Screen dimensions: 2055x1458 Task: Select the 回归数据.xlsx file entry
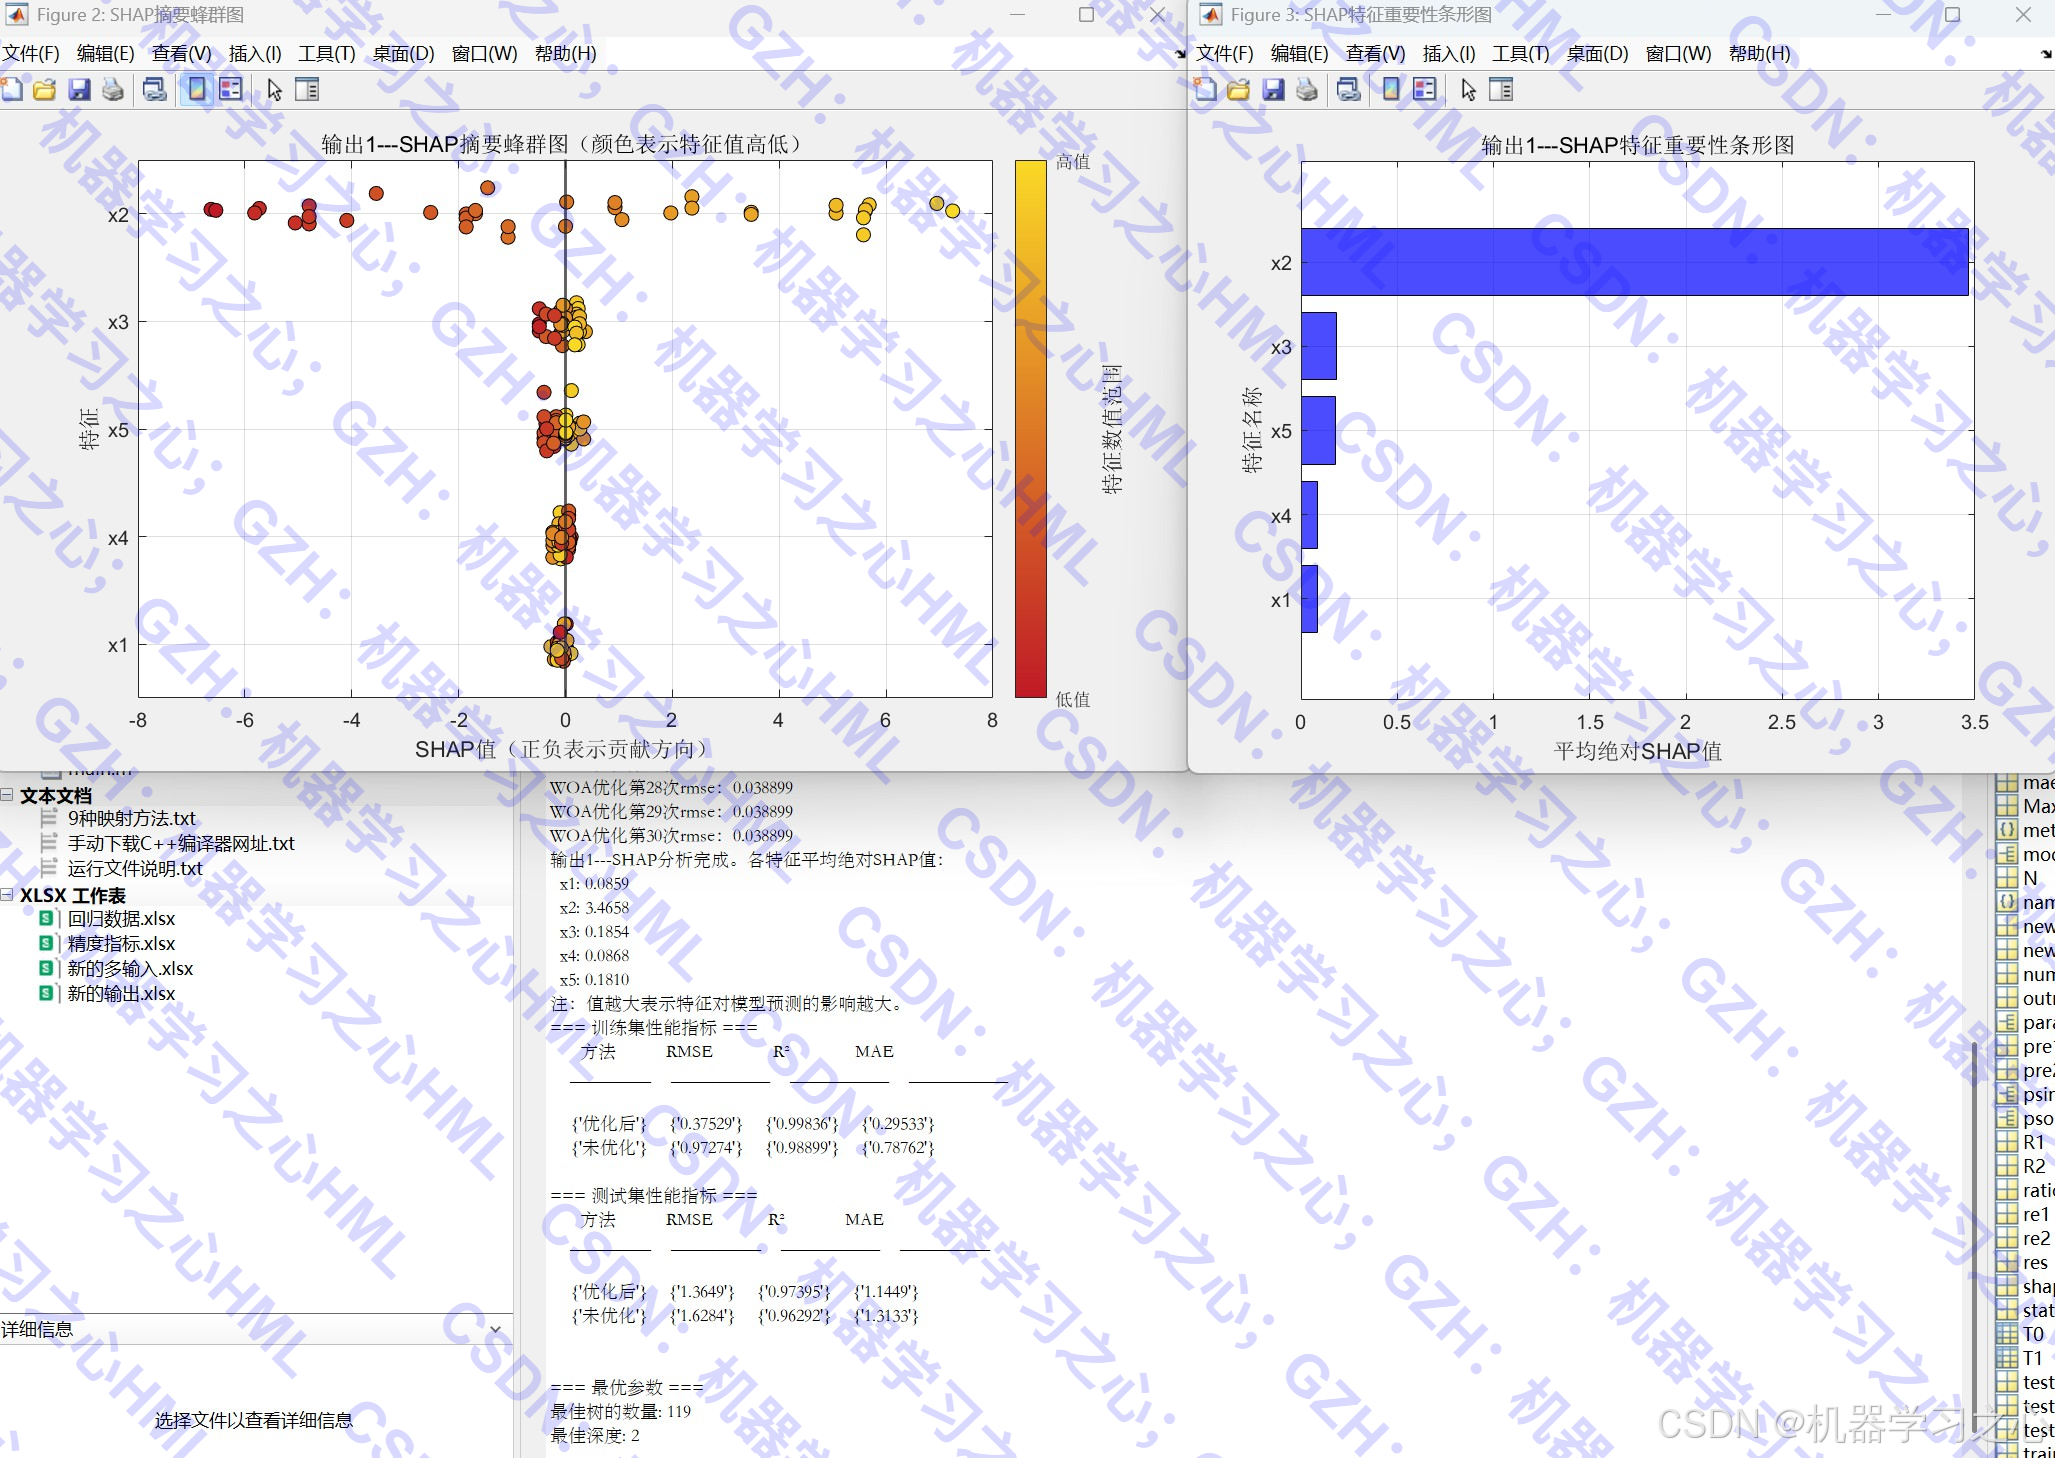[x=120, y=918]
